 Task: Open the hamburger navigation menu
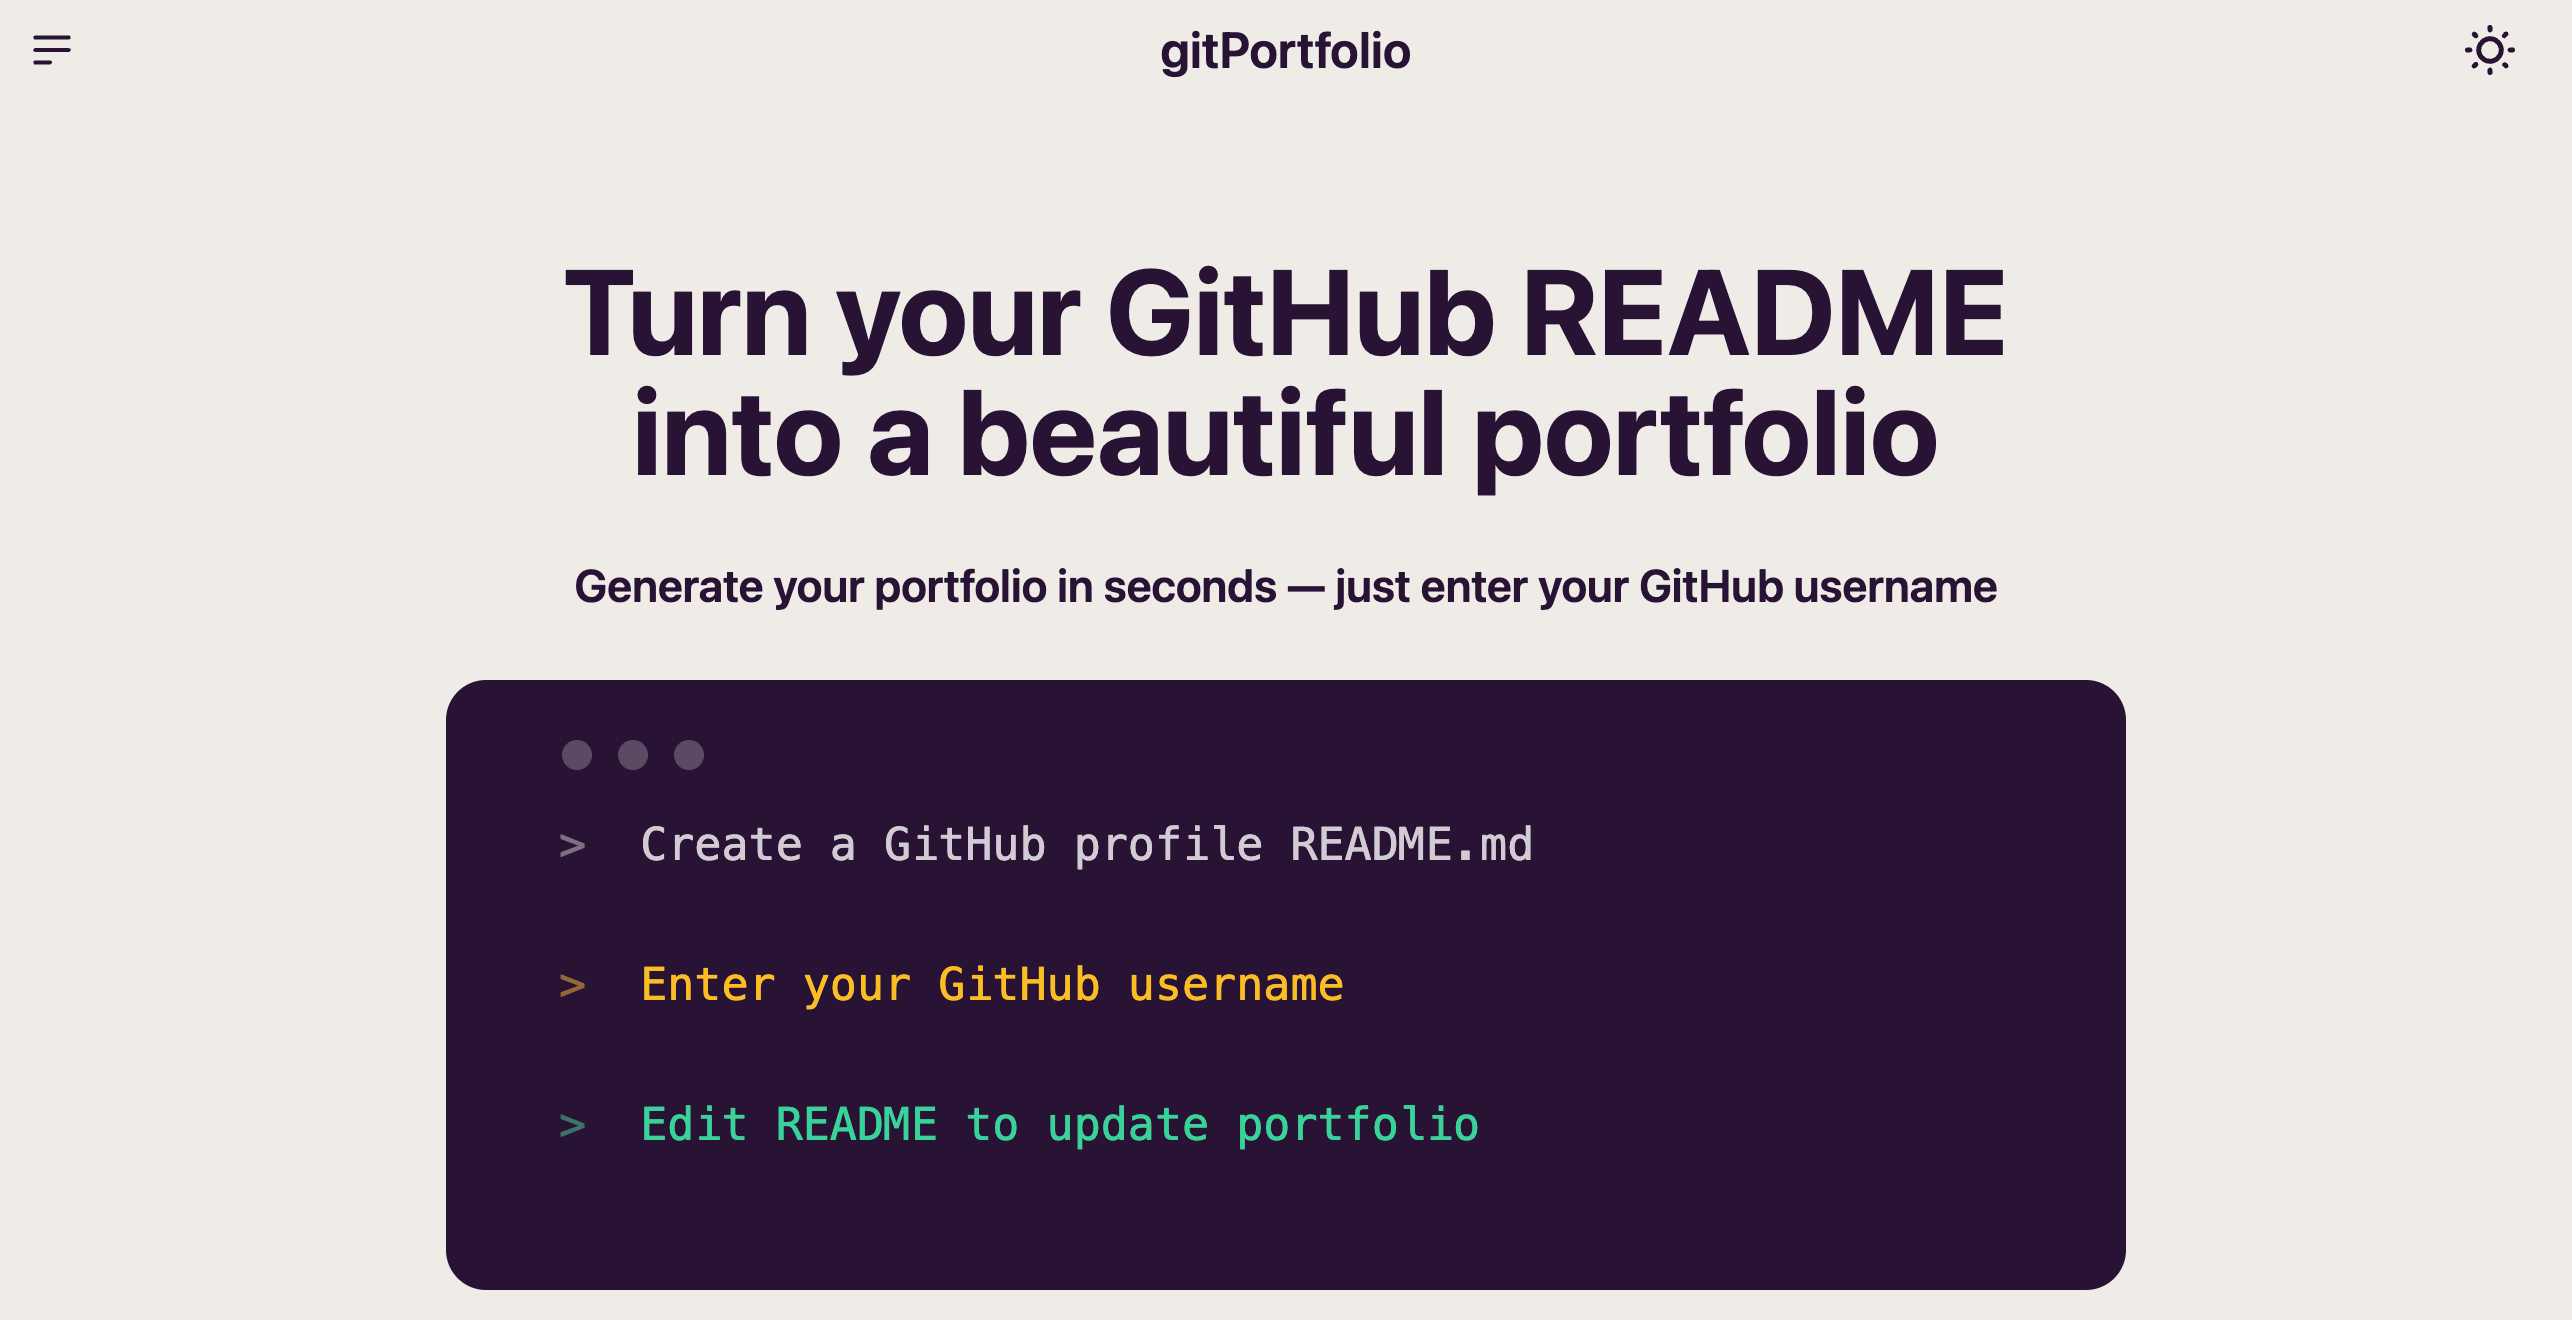(x=52, y=50)
